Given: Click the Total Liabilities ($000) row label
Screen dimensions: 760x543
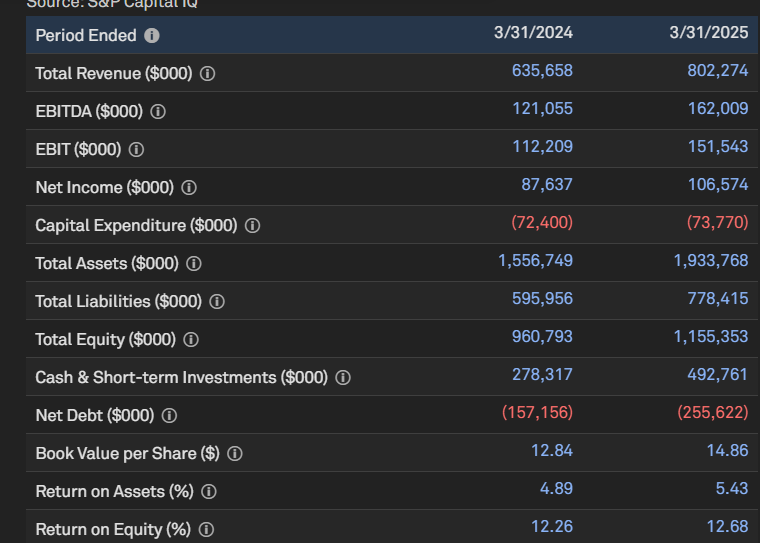Looking at the screenshot, I should (x=118, y=302).
